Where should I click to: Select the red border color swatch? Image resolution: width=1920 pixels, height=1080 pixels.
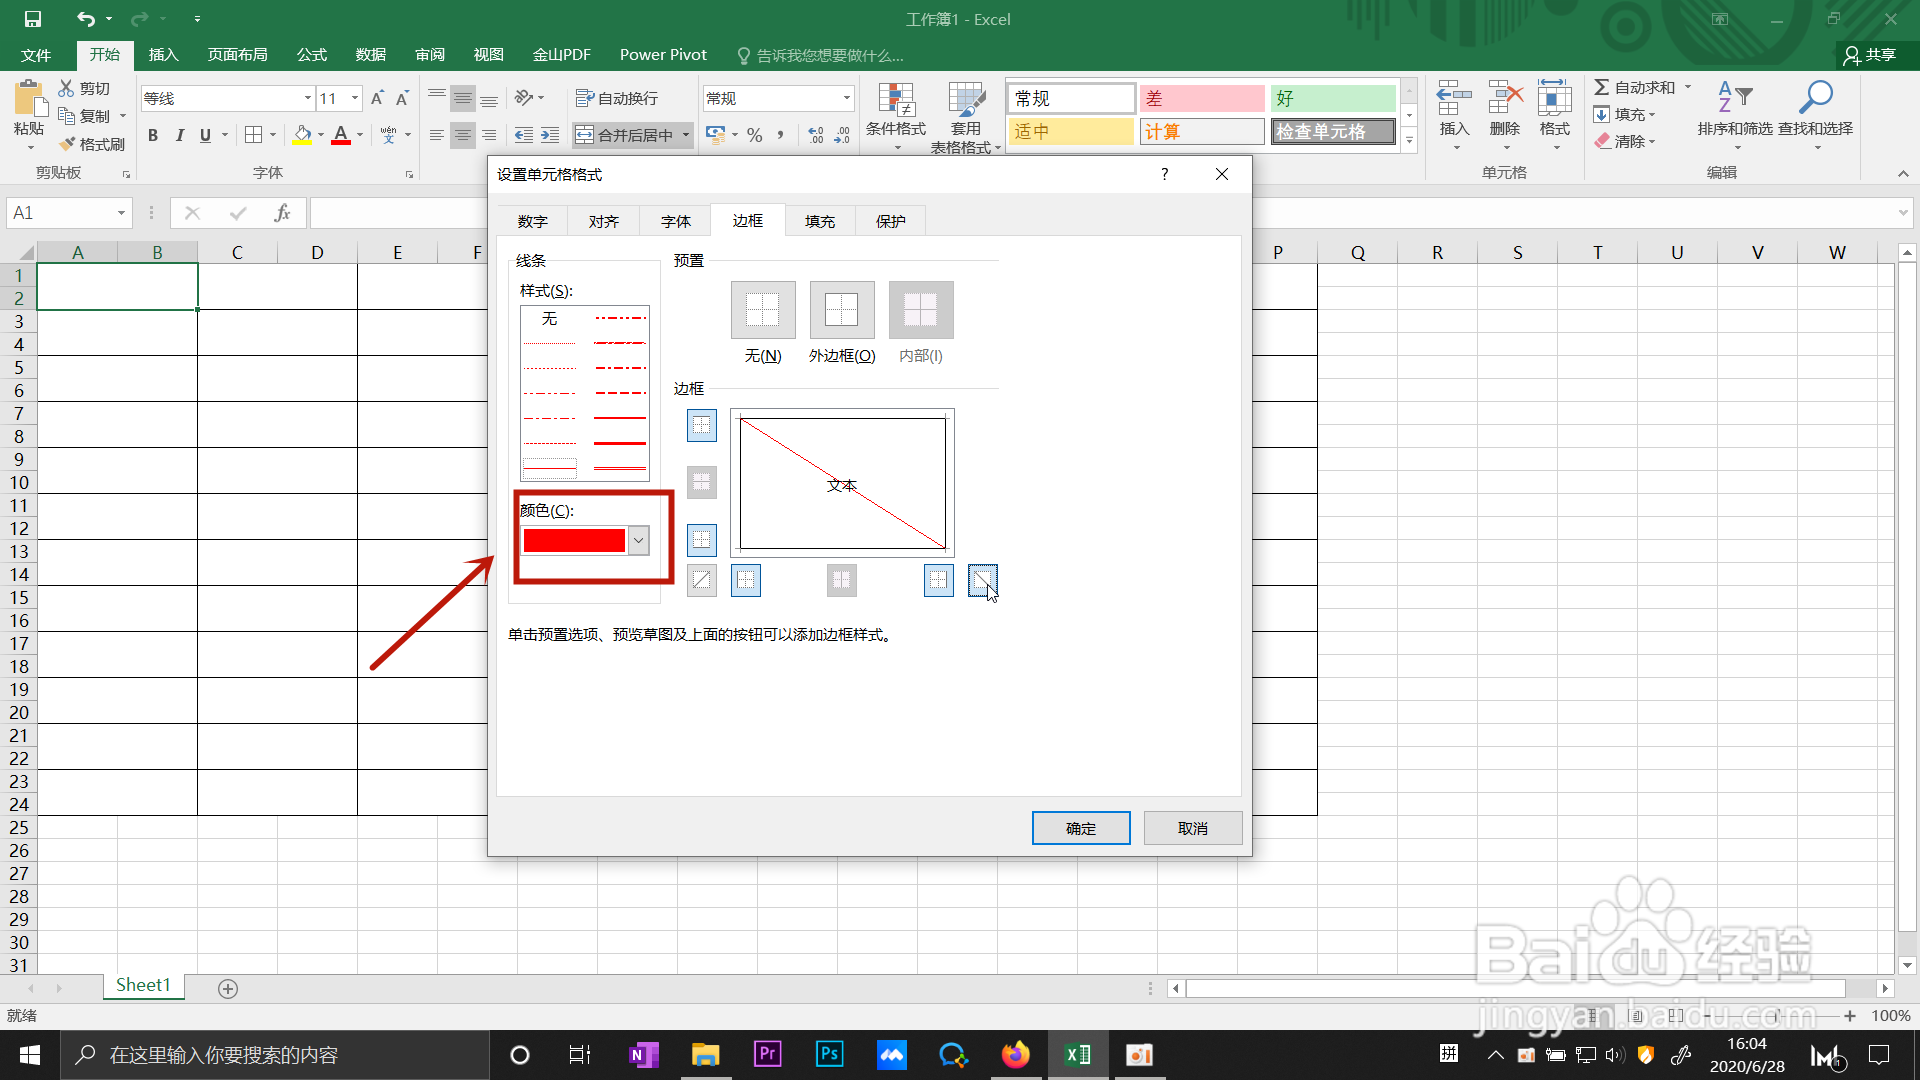pos(573,540)
